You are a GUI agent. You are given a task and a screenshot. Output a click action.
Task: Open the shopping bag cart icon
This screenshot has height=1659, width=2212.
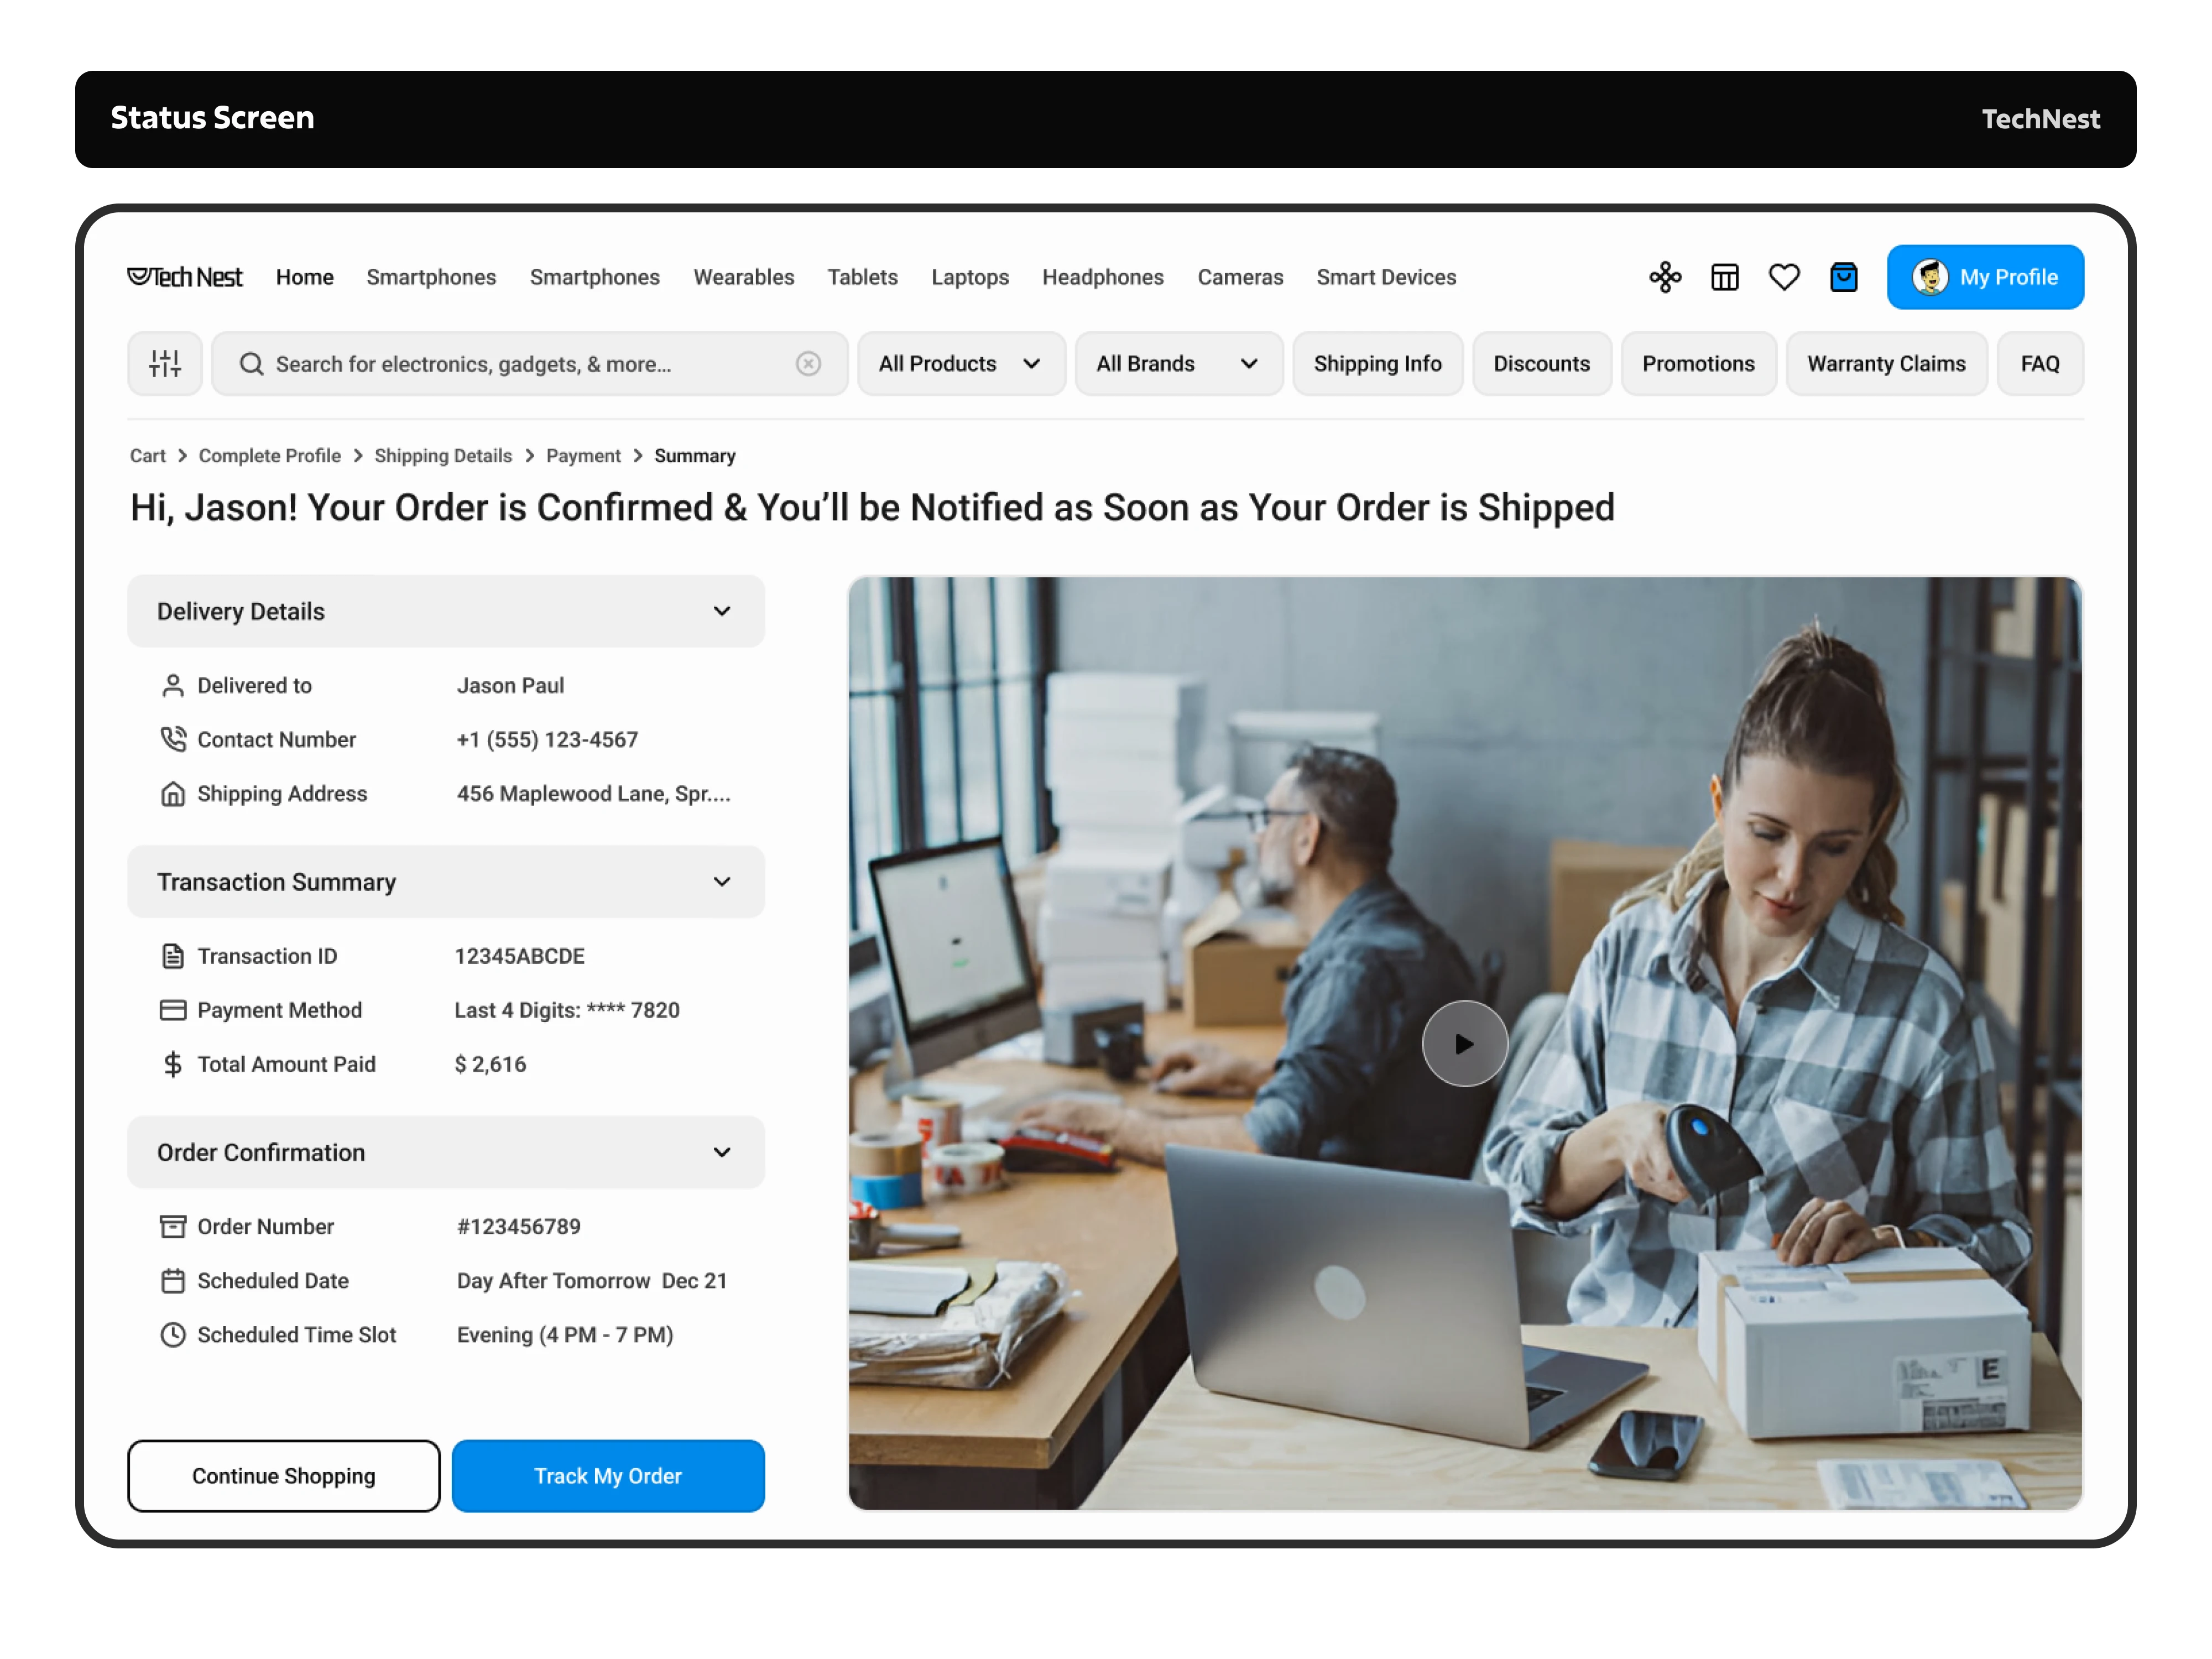click(1843, 277)
